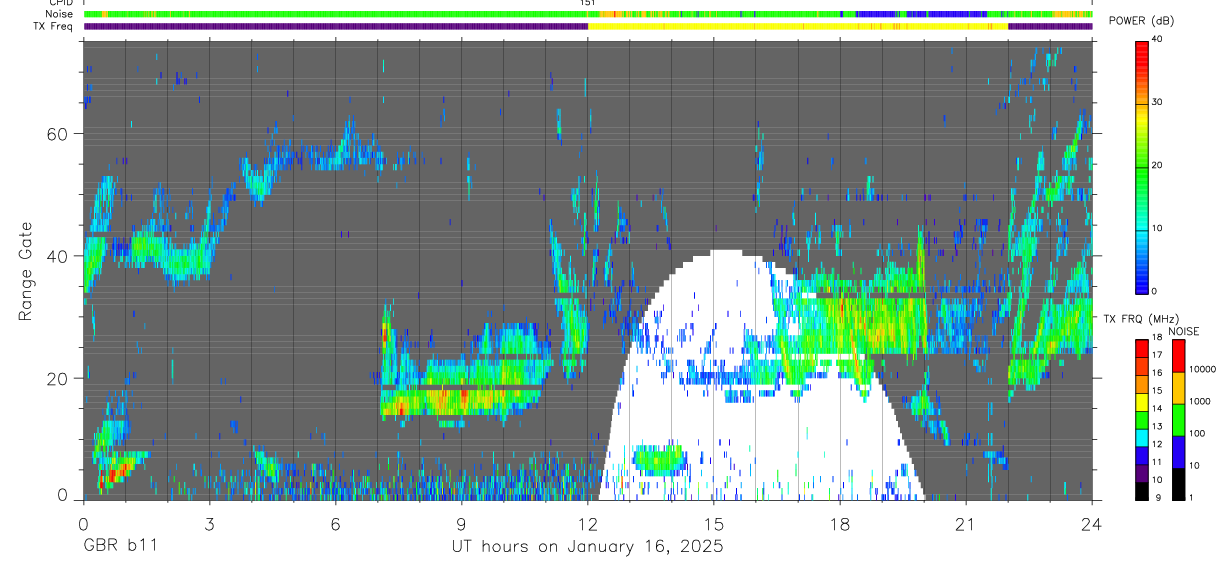Select the red top segment of TX FRQ colorbar
The height and width of the screenshot is (567, 1228).
pos(1141,348)
